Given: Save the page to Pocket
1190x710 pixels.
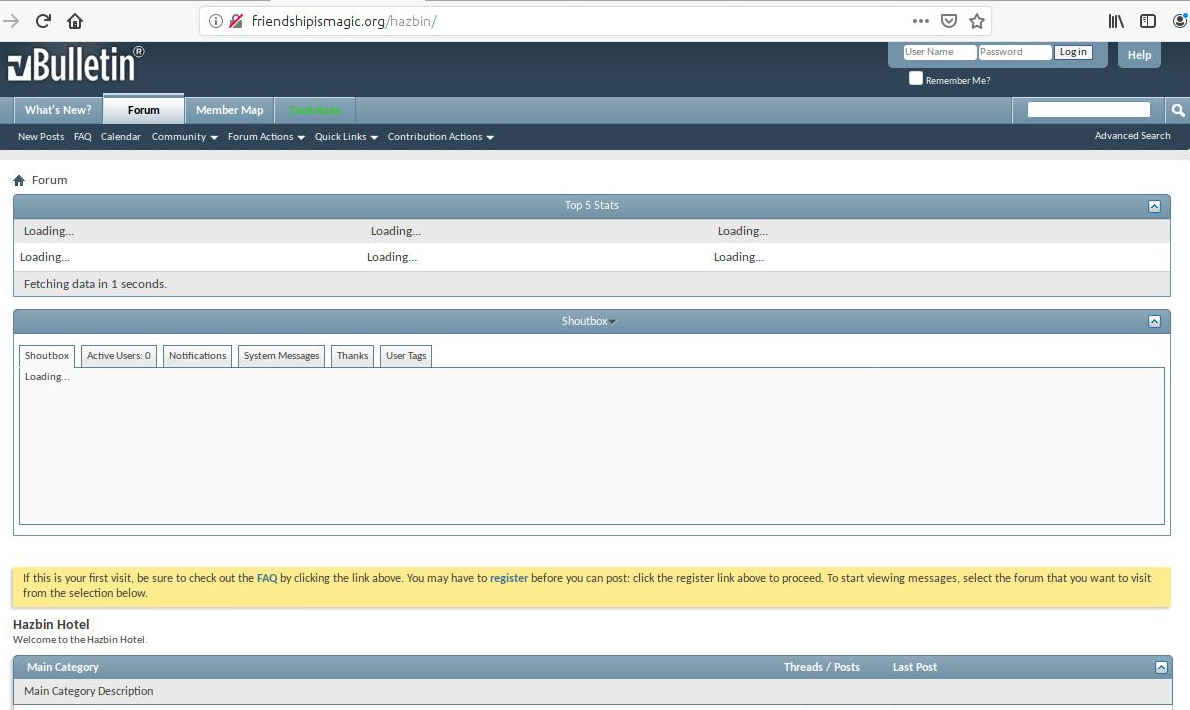Looking at the screenshot, I should (x=949, y=21).
